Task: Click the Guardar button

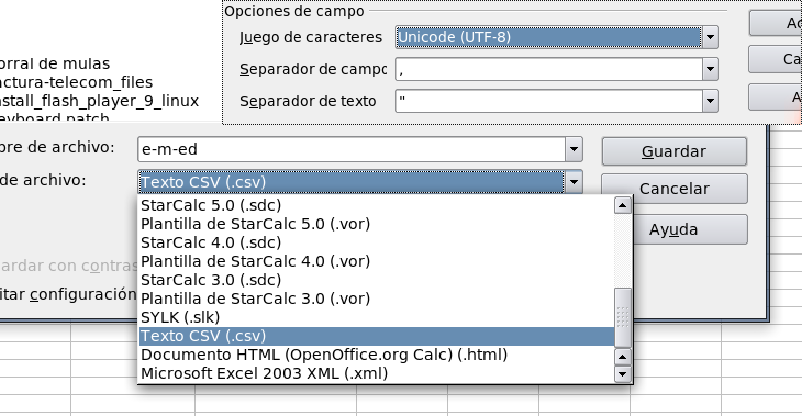Action: 674,152
